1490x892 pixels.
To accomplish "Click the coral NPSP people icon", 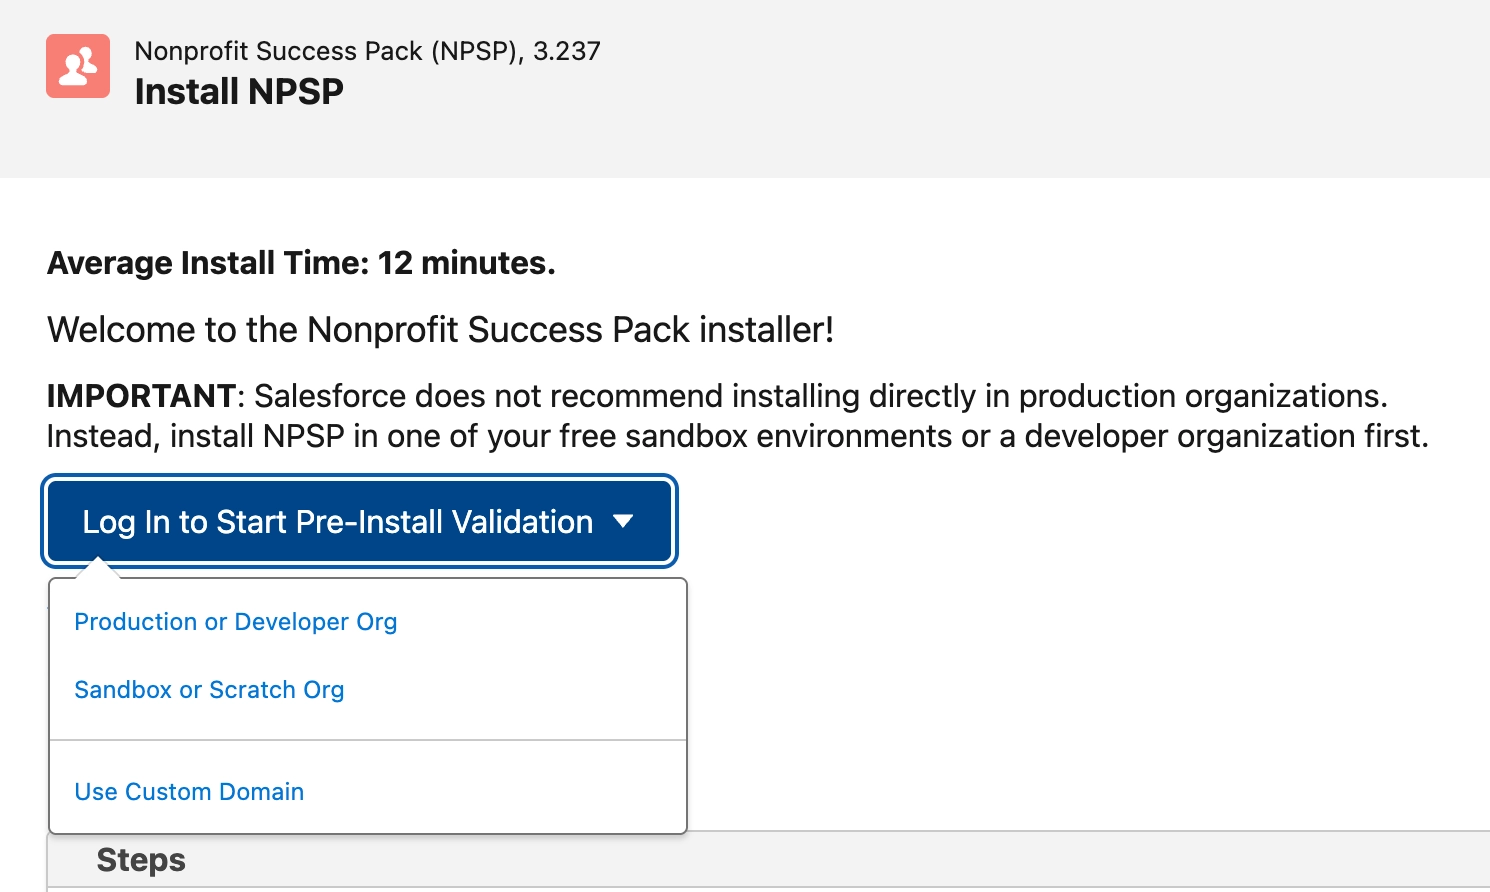I will [x=78, y=66].
